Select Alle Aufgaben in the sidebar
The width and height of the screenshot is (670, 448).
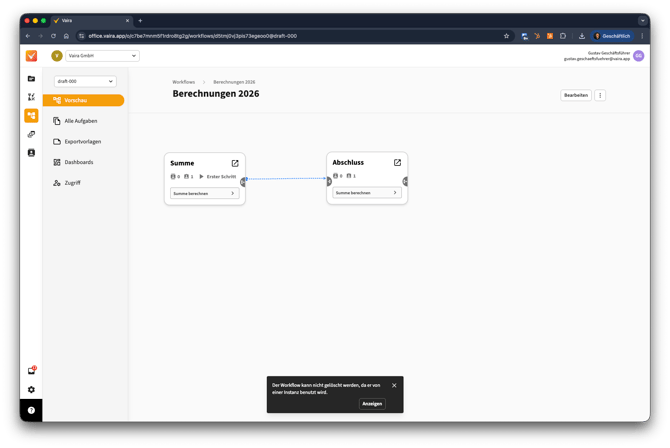pos(83,121)
